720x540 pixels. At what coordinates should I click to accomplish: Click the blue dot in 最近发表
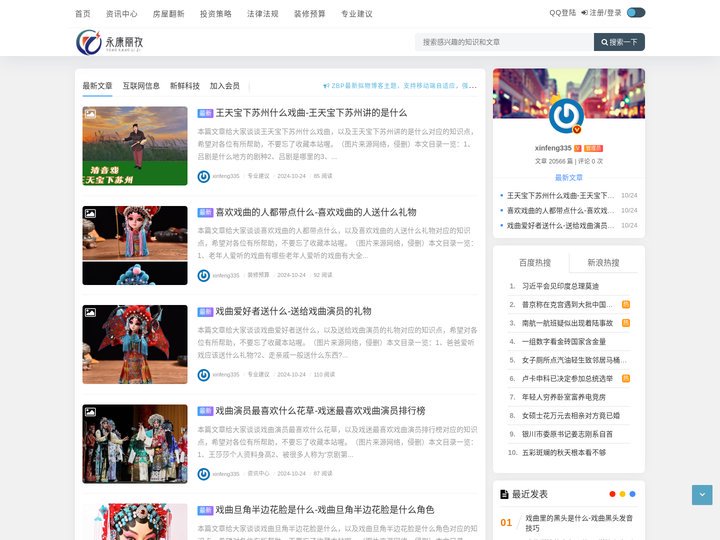coord(632,494)
